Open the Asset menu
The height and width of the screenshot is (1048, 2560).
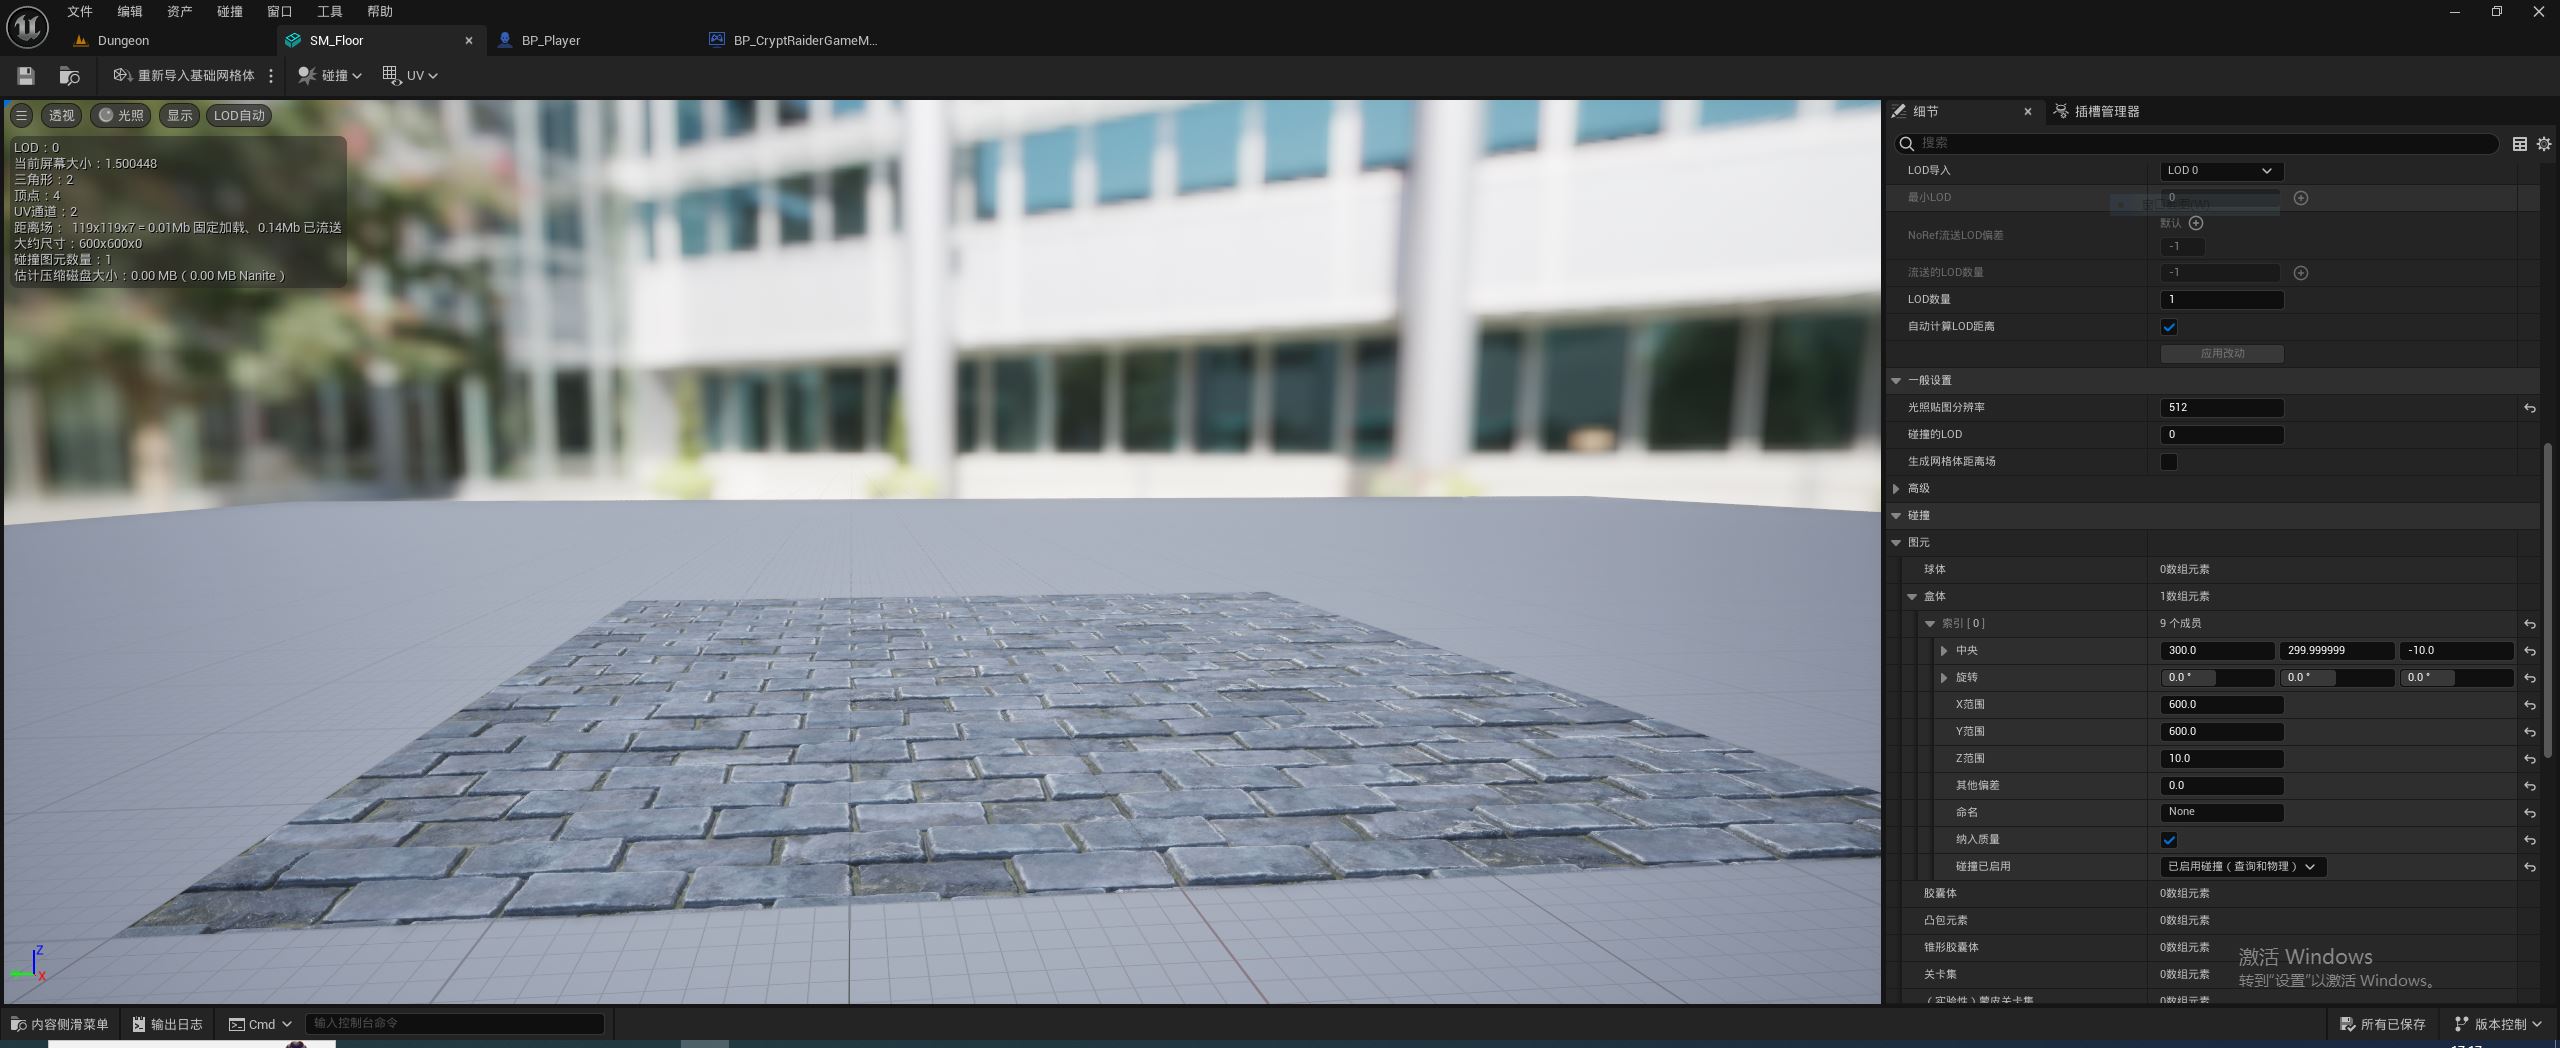point(180,11)
